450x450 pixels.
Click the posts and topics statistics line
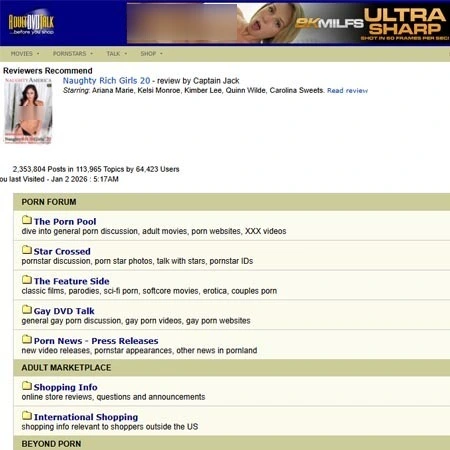[x=96, y=169]
